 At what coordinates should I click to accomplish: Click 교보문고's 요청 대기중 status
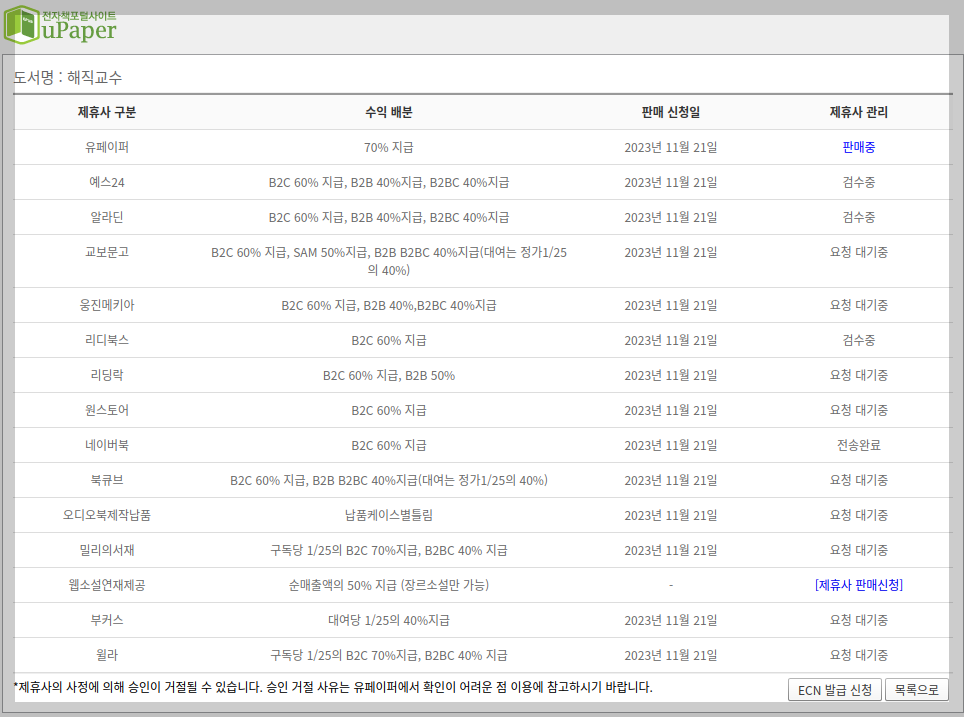(x=858, y=252)
